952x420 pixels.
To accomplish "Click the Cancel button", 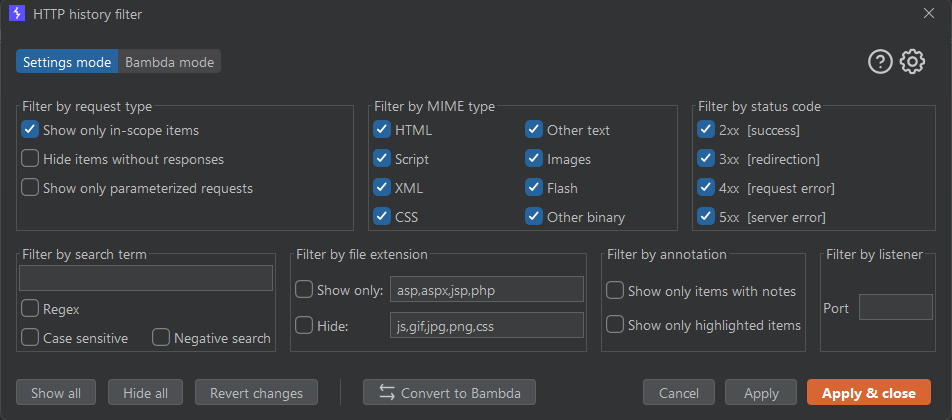I will (x=679, y=392).
